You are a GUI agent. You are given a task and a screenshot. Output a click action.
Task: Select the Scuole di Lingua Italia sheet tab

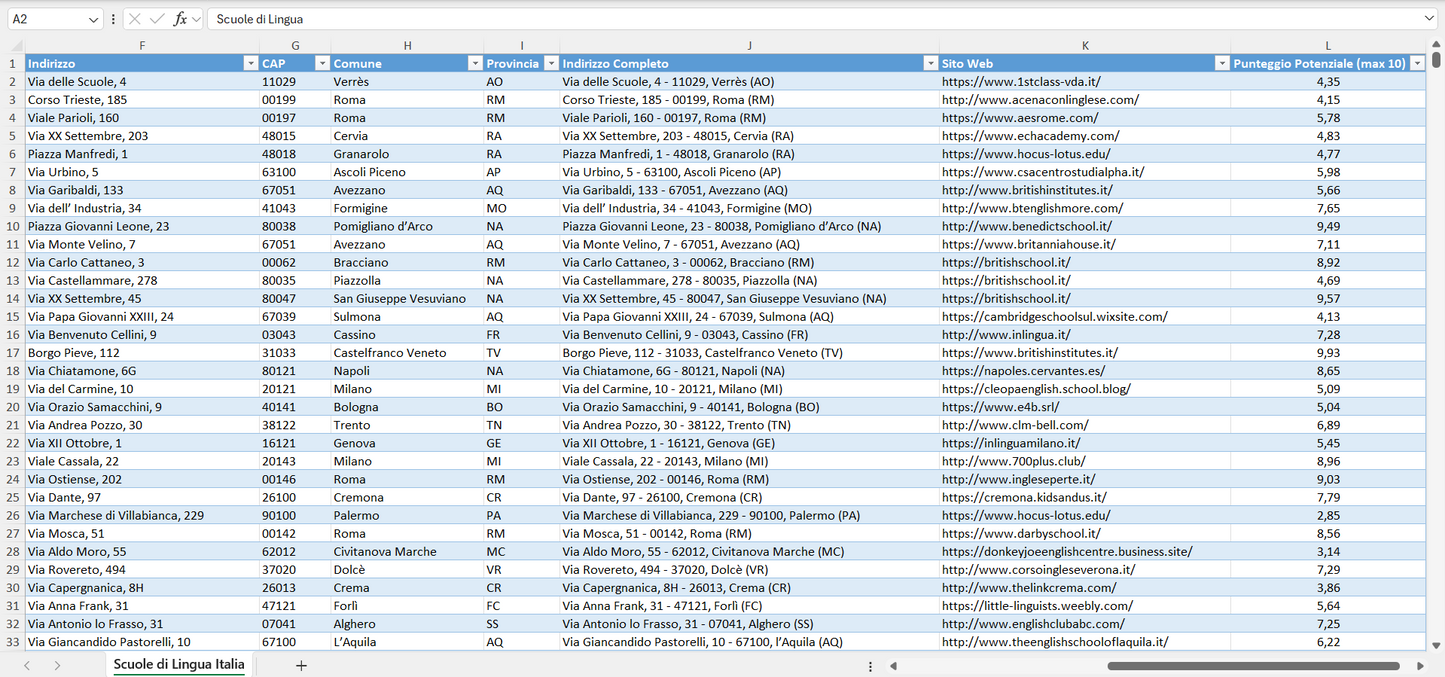[178, 664]
